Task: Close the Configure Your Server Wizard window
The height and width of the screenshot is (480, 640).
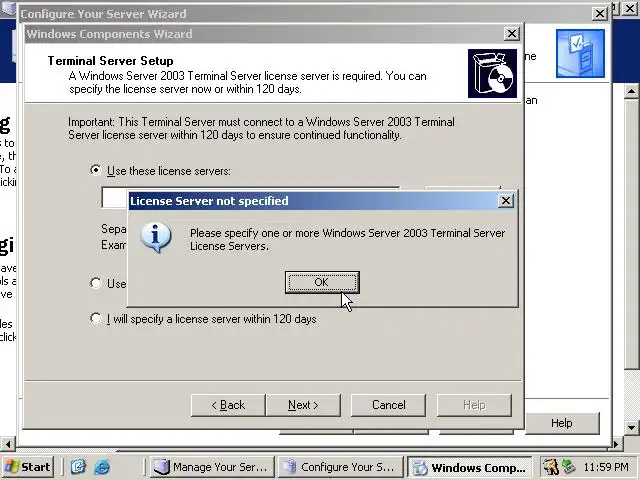Action: (600, 13)
